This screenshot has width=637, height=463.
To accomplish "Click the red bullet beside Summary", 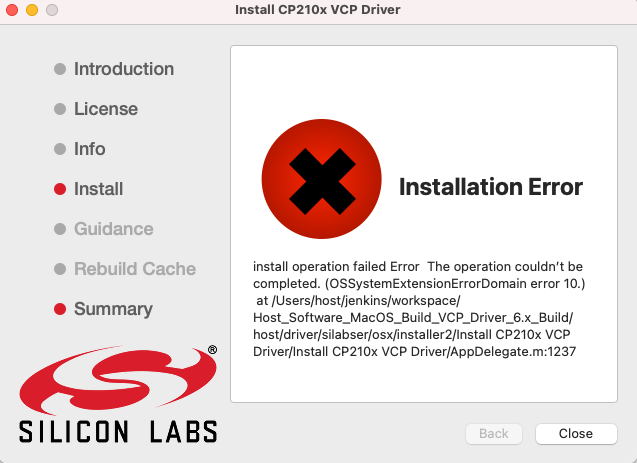I will [60, 309].
